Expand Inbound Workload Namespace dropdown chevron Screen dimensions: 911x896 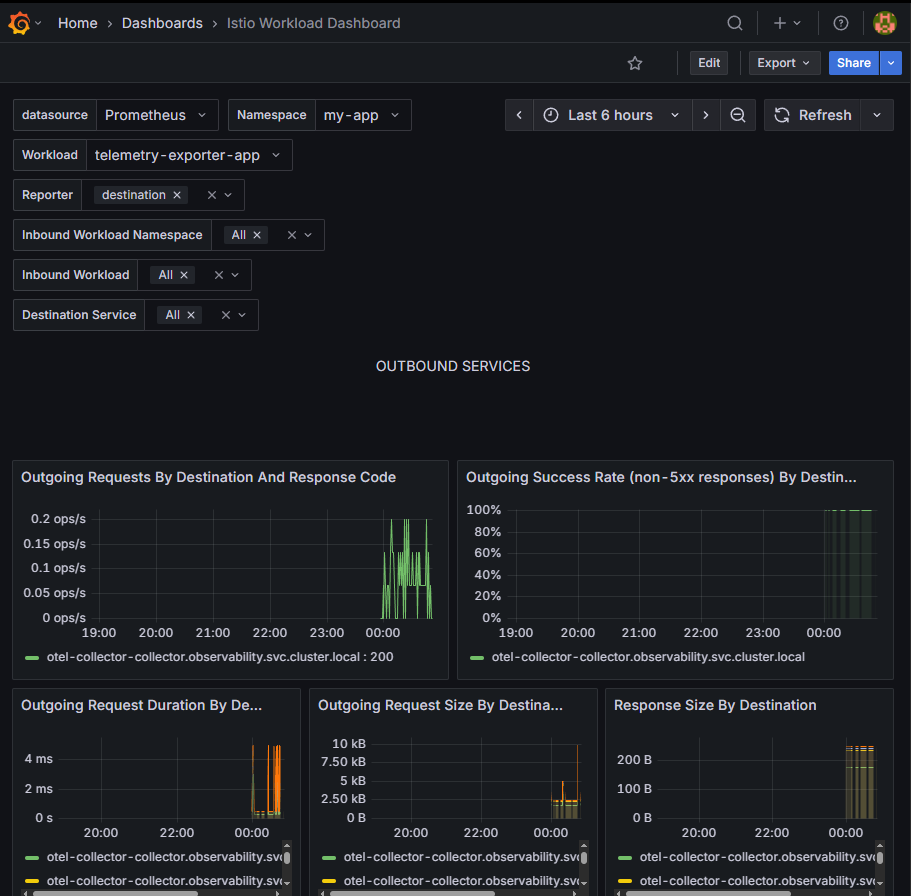308,235
